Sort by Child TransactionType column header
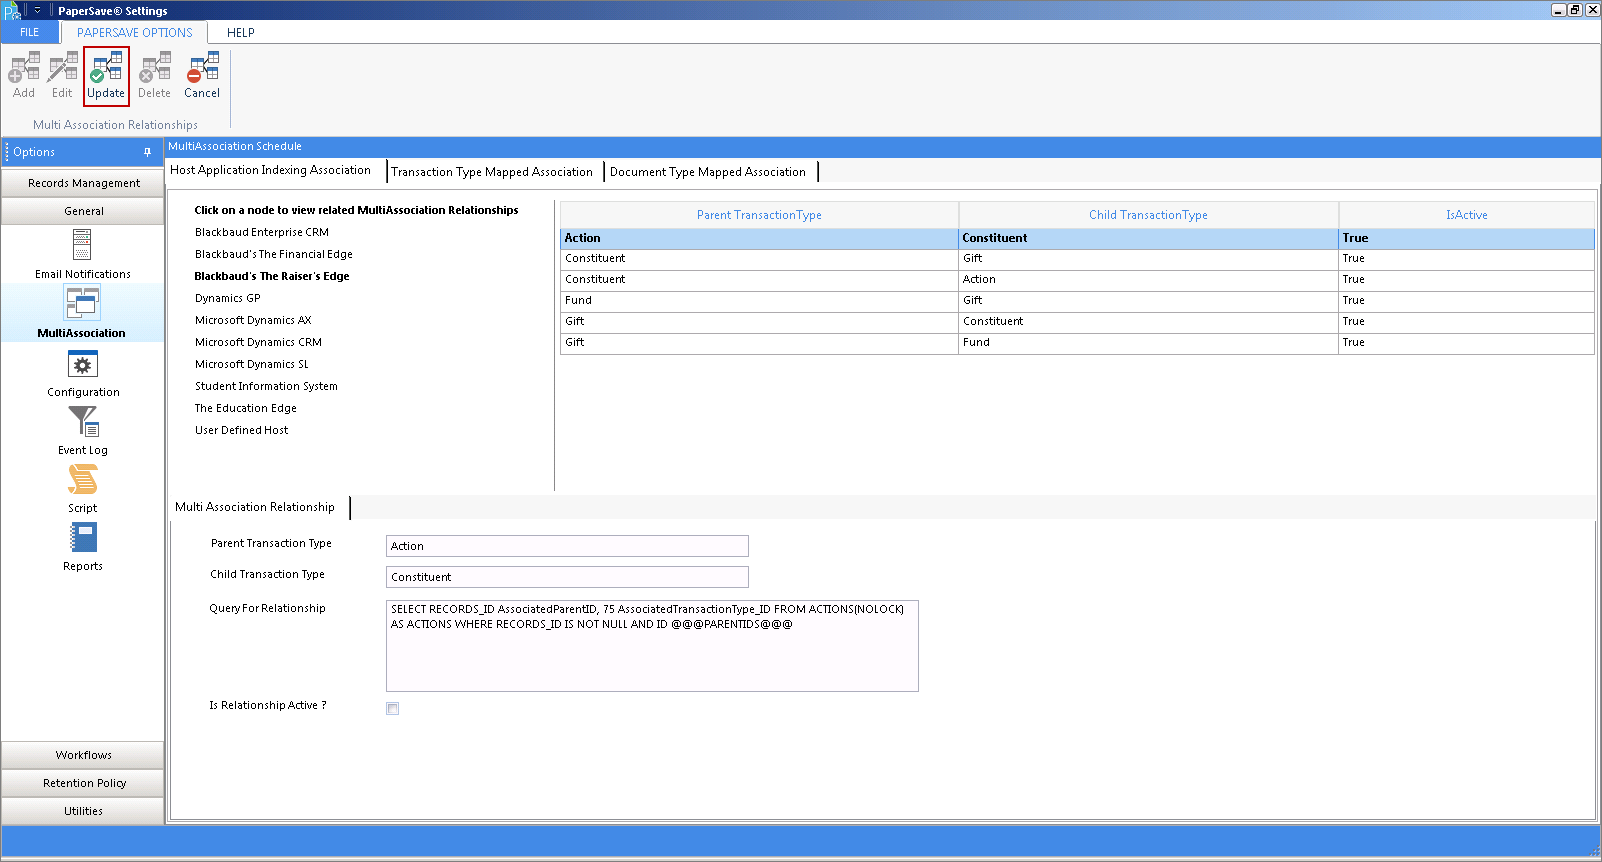The image size is (1602, 862). click(x=1148, y=215)
